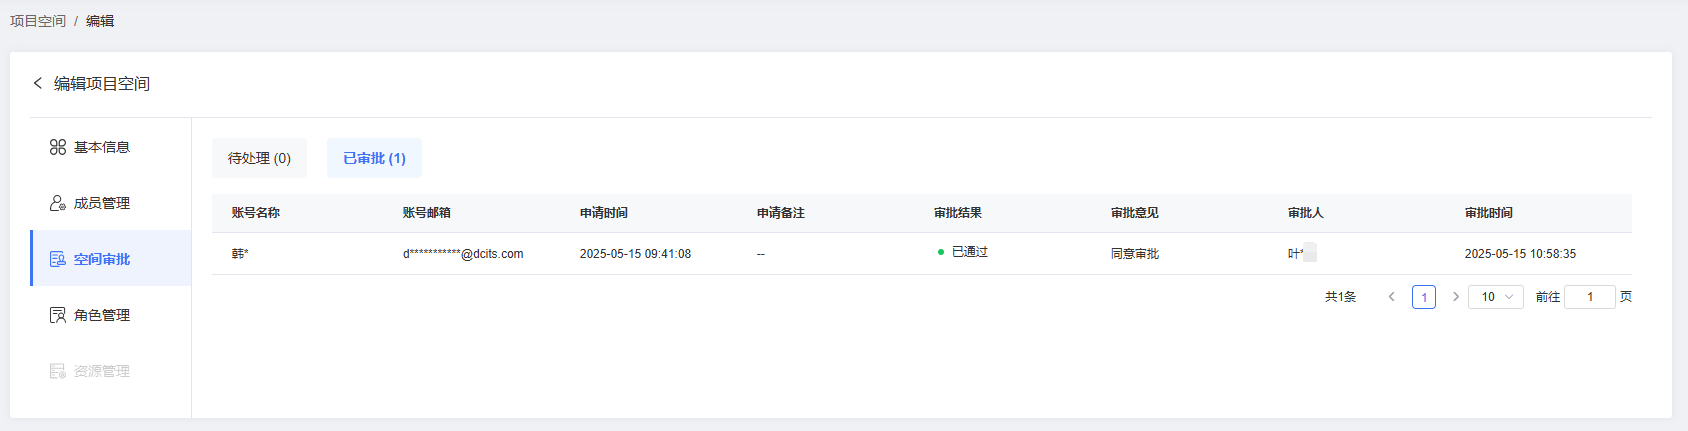
Task: Open 成员管理 menu item text
Action: click(102, 203)
